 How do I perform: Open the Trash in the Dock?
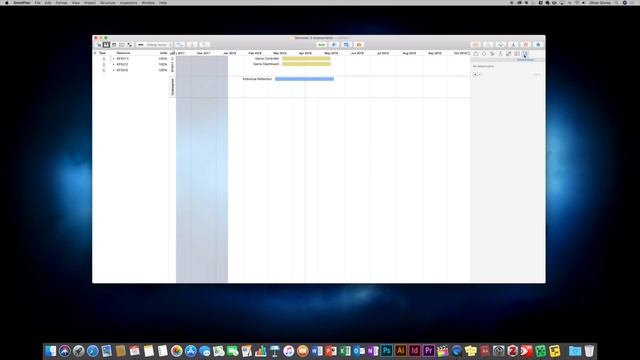coord(589,351)
